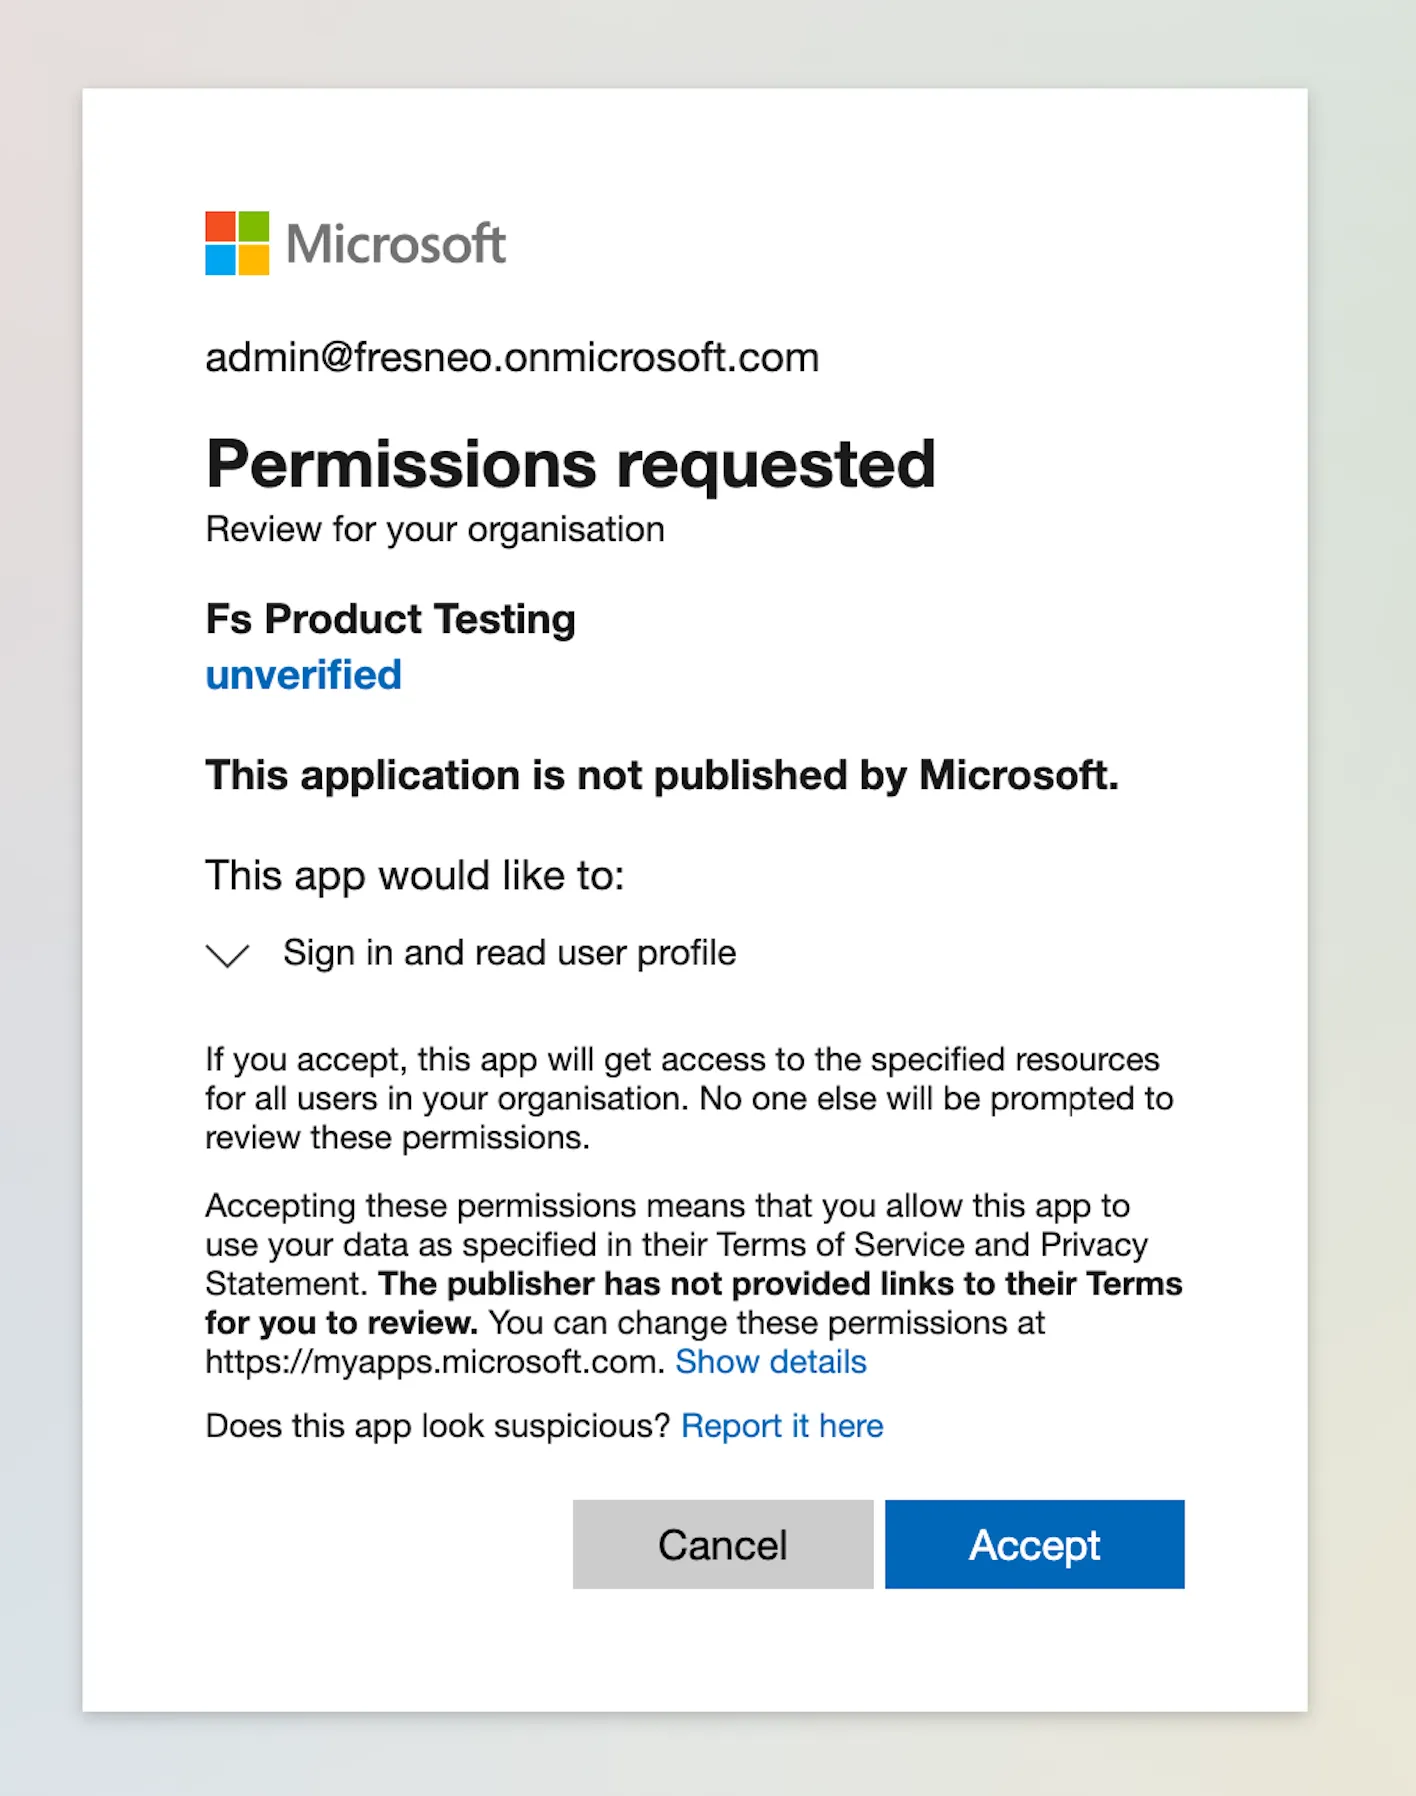Click the https://myapps.microsoft.com URL text
The width and height of the screenshot is (1416, 1796).
(x=434, y=1362)
